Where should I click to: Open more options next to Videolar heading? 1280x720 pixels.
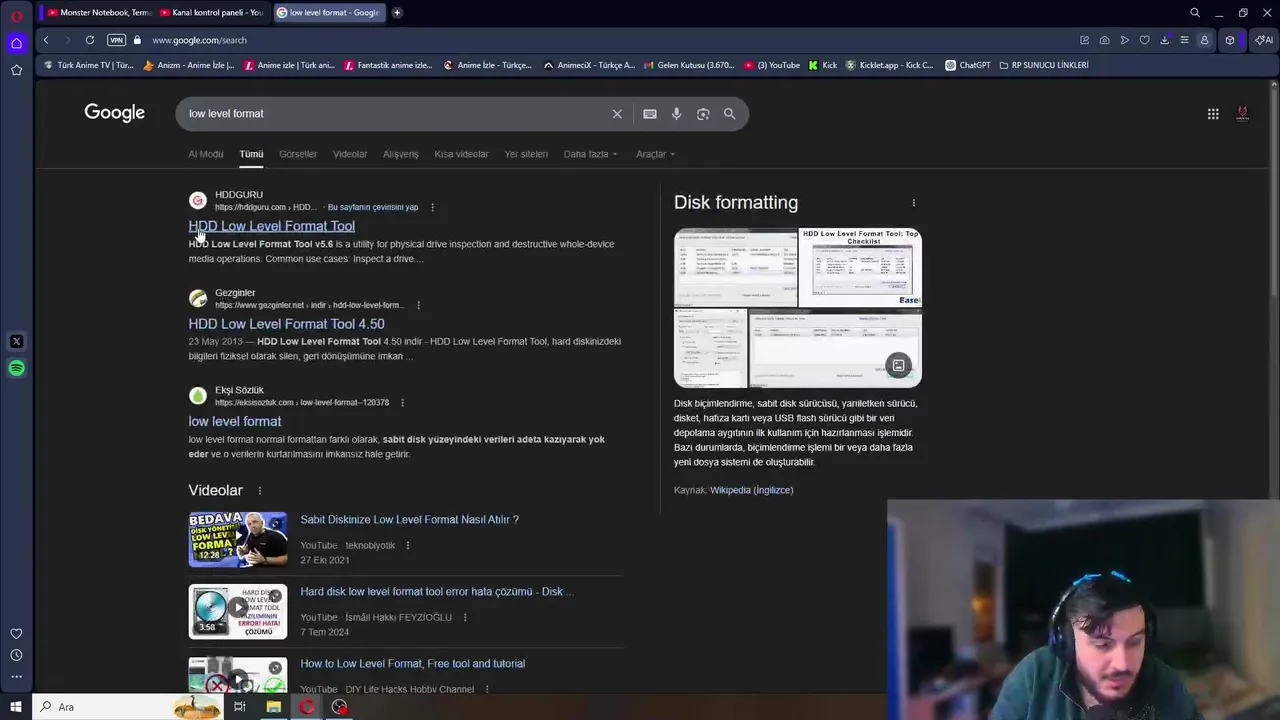tap(260, 491)
